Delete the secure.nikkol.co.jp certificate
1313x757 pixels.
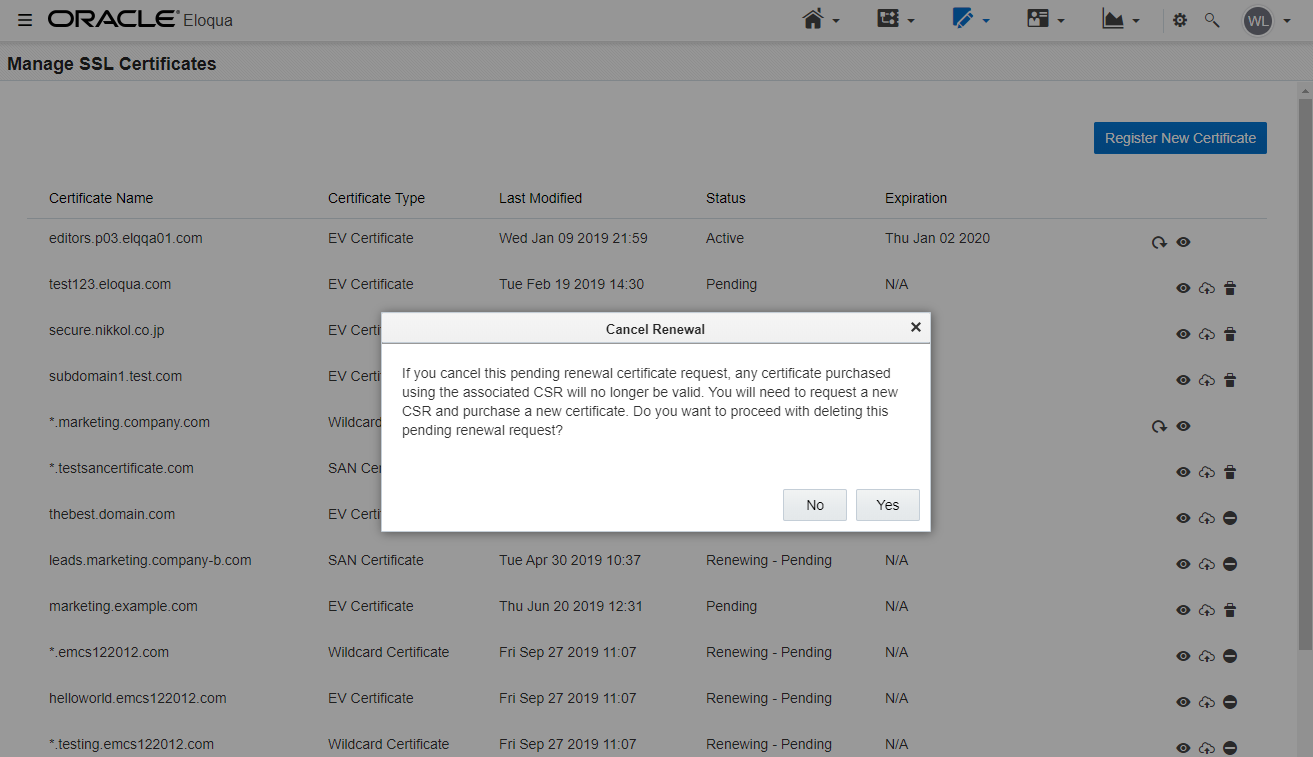pos(1229,334)
